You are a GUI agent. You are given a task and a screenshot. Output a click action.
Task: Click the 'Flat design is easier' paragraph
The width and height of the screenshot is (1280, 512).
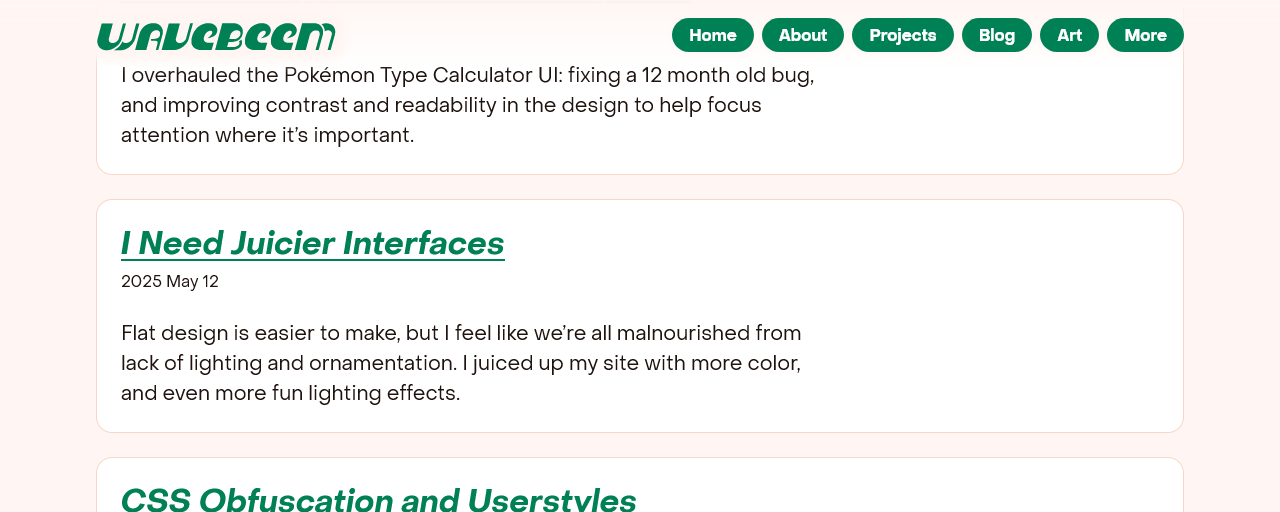461,362
